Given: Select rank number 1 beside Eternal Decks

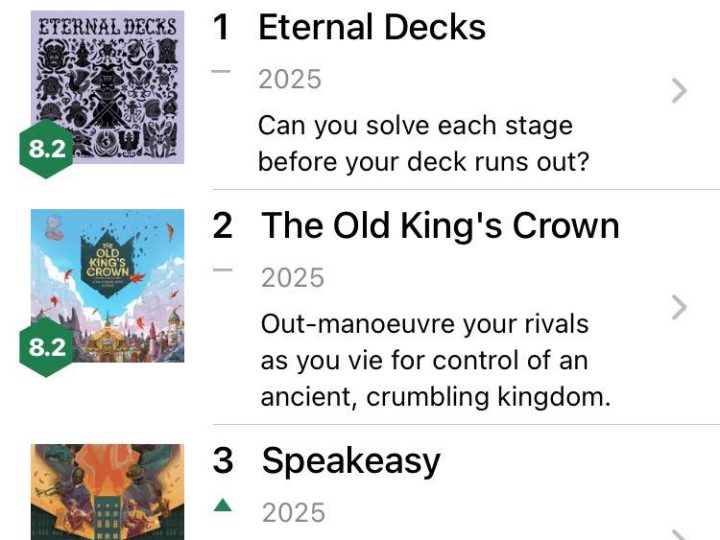Looking at the screenshot, I should click(x=221, y=28).
